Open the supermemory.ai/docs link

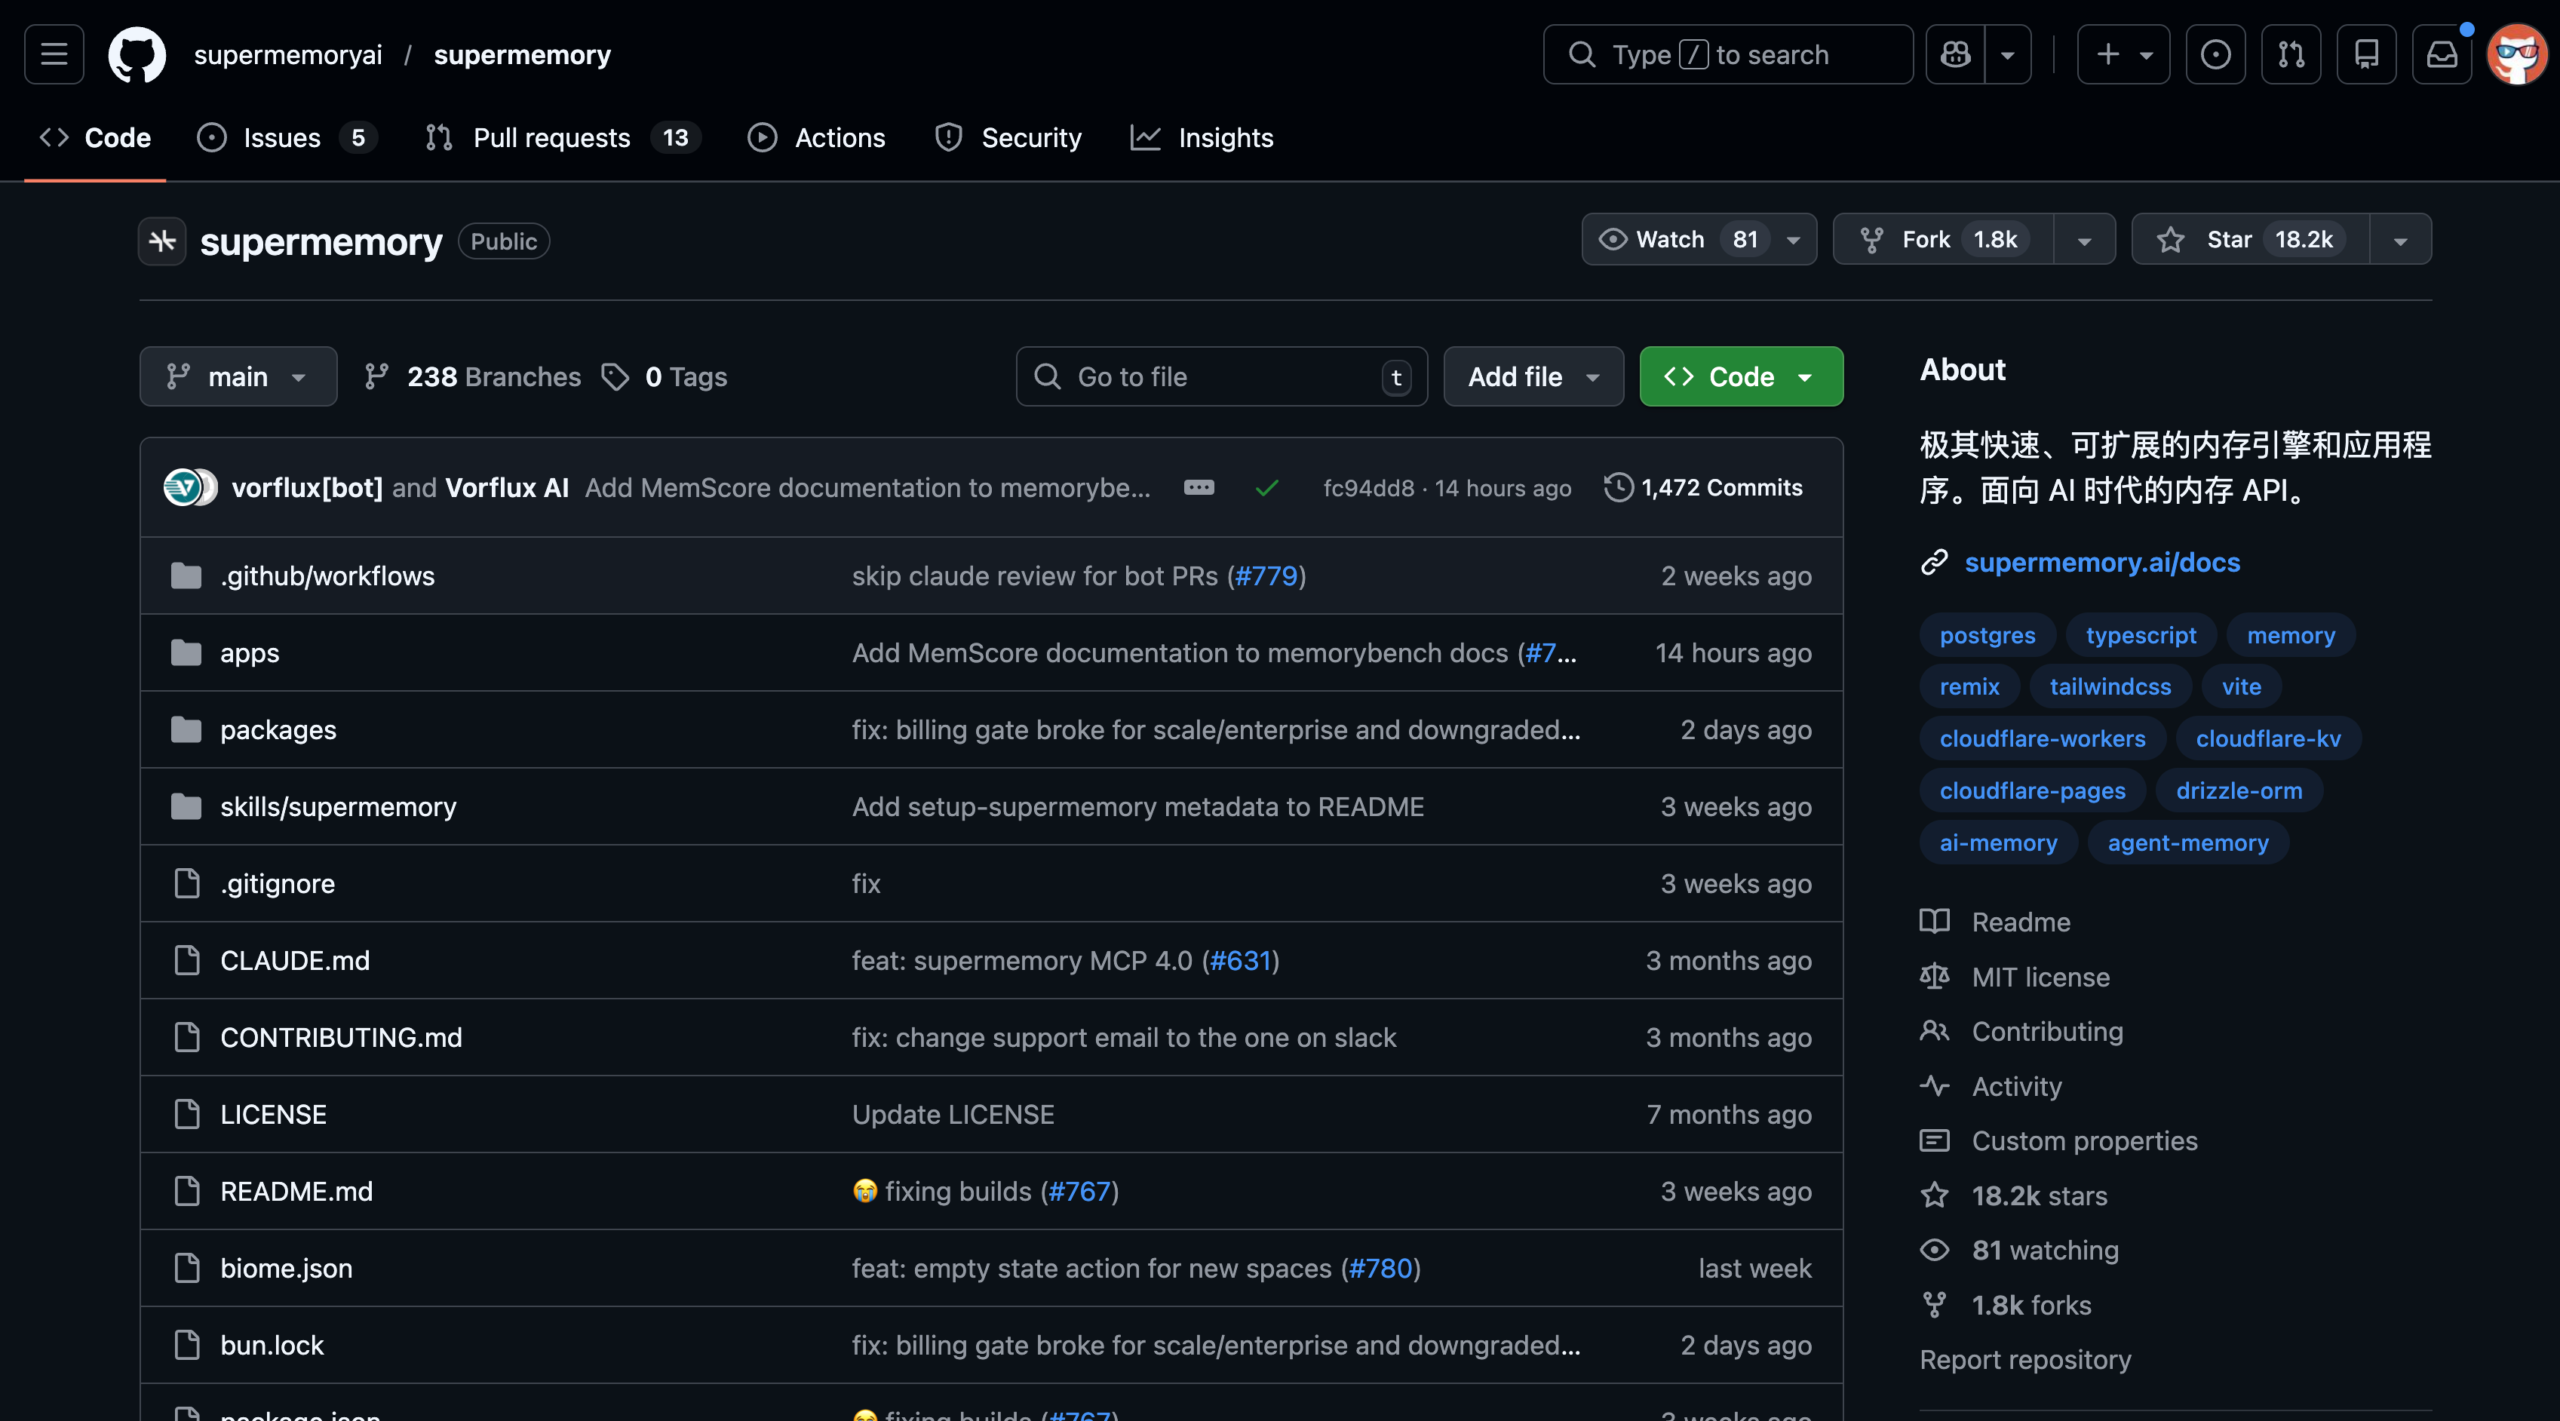tap(2102, 563)
